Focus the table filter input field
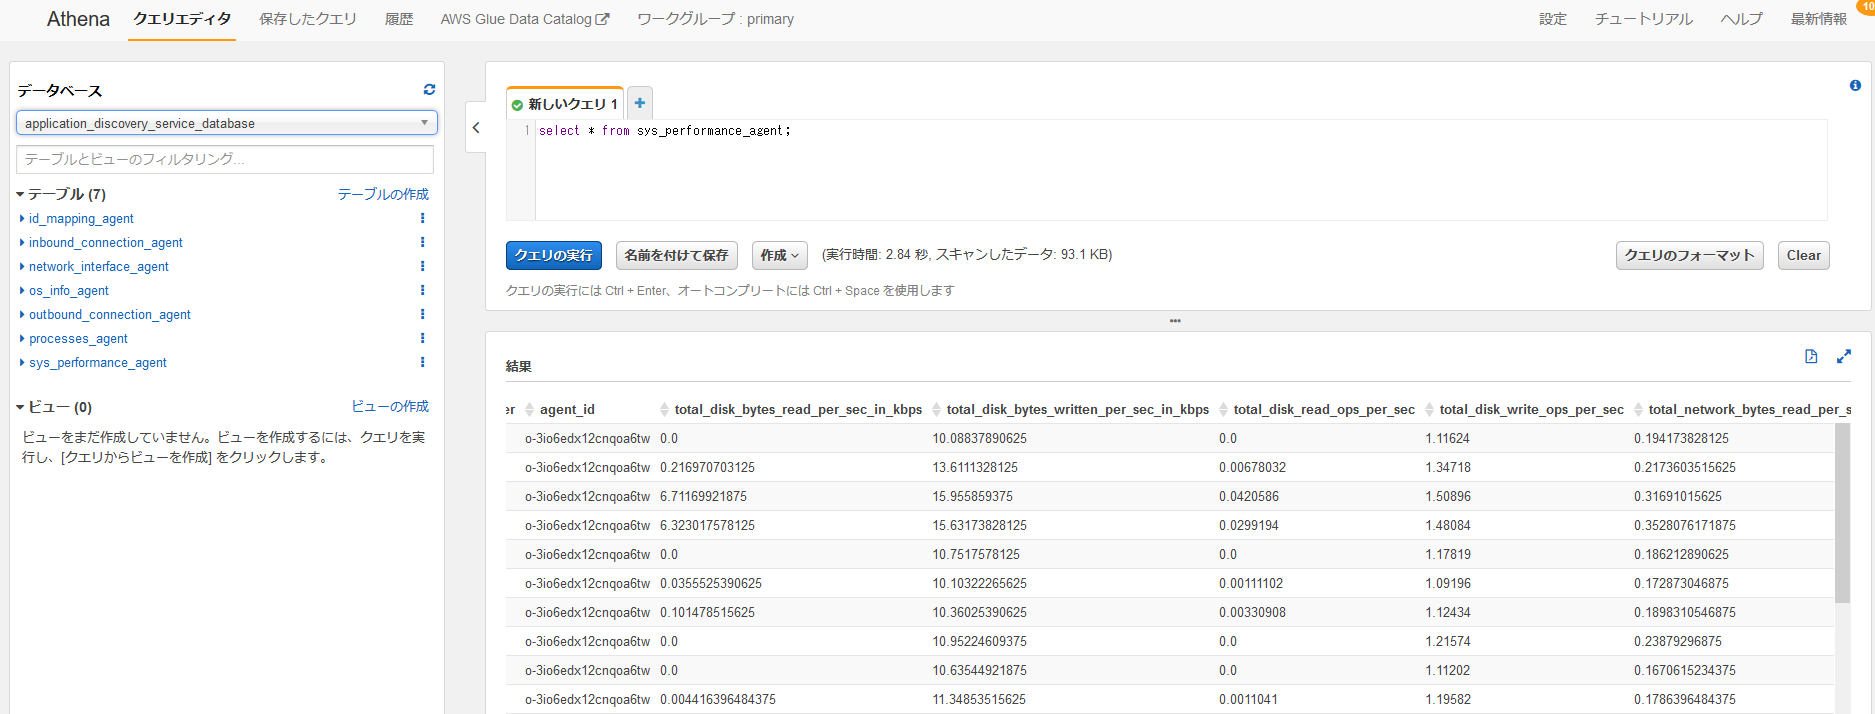1875x714 pixels. (225, 159)
